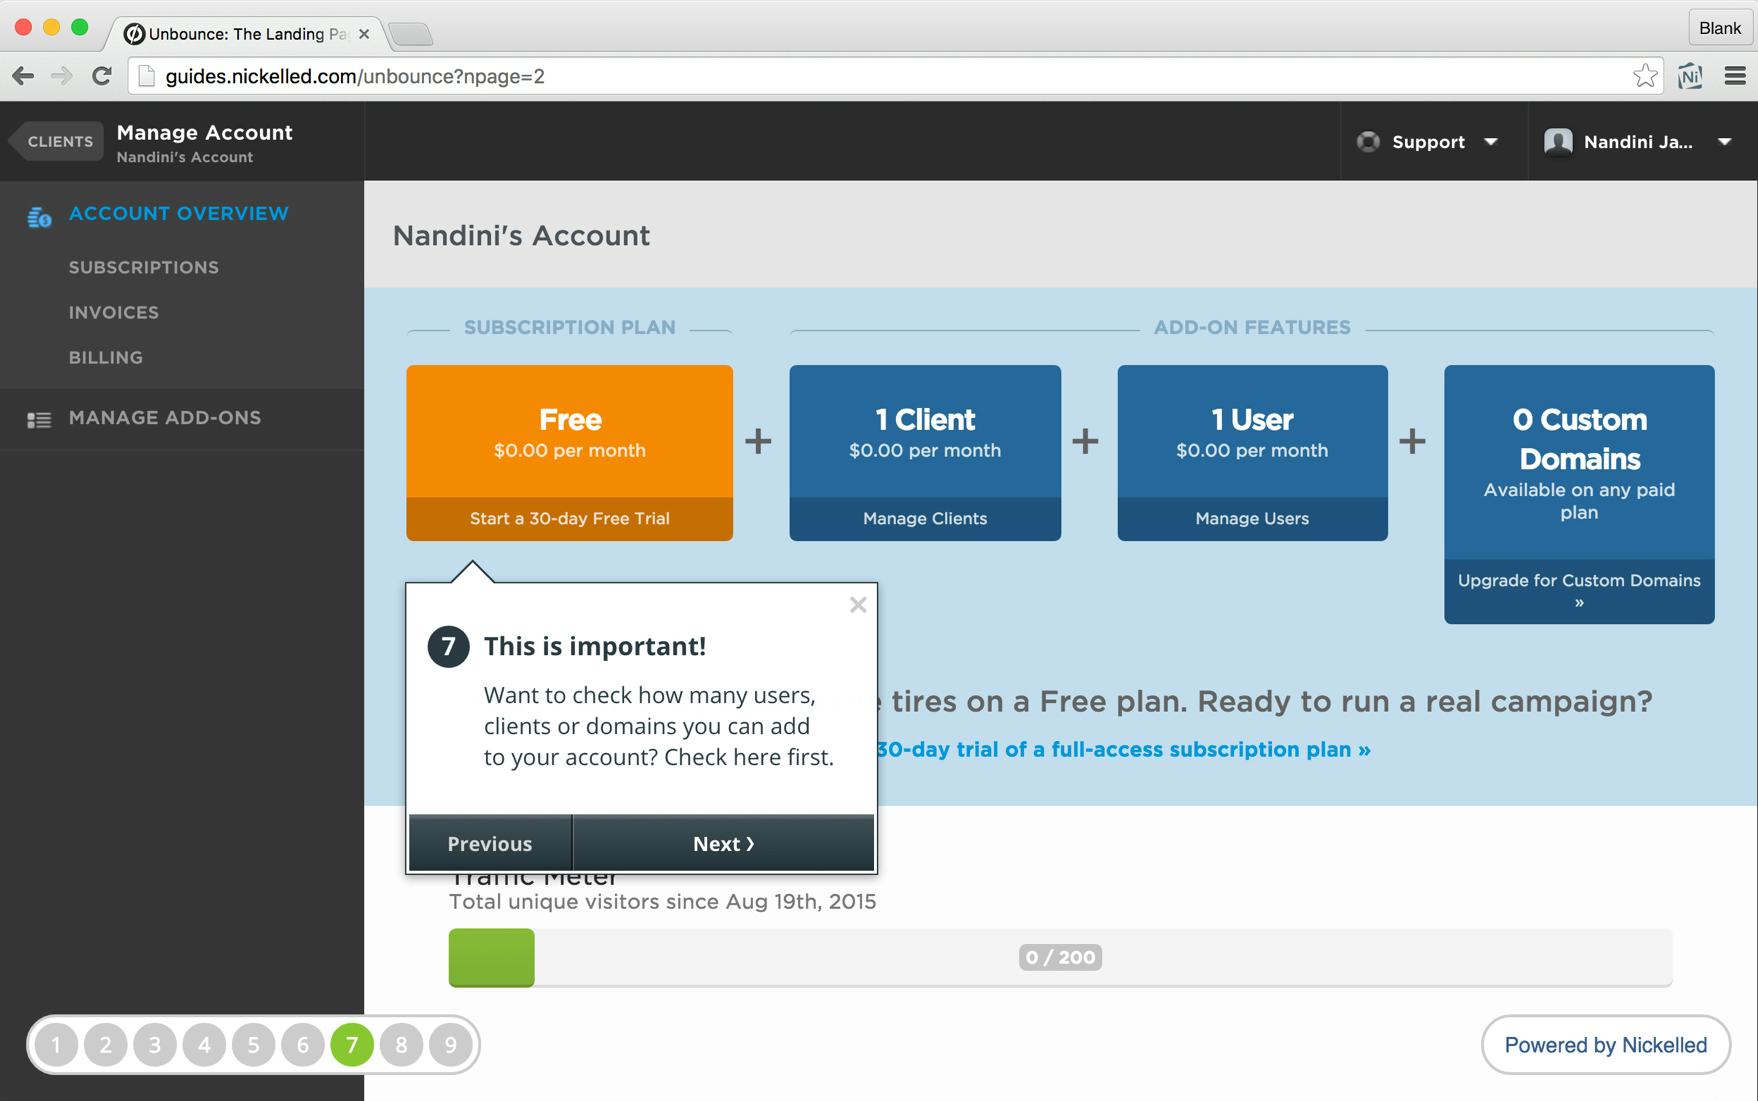
Task: Click the back navigation arrow
Action: pyautogui.click(x=22, y=75)
